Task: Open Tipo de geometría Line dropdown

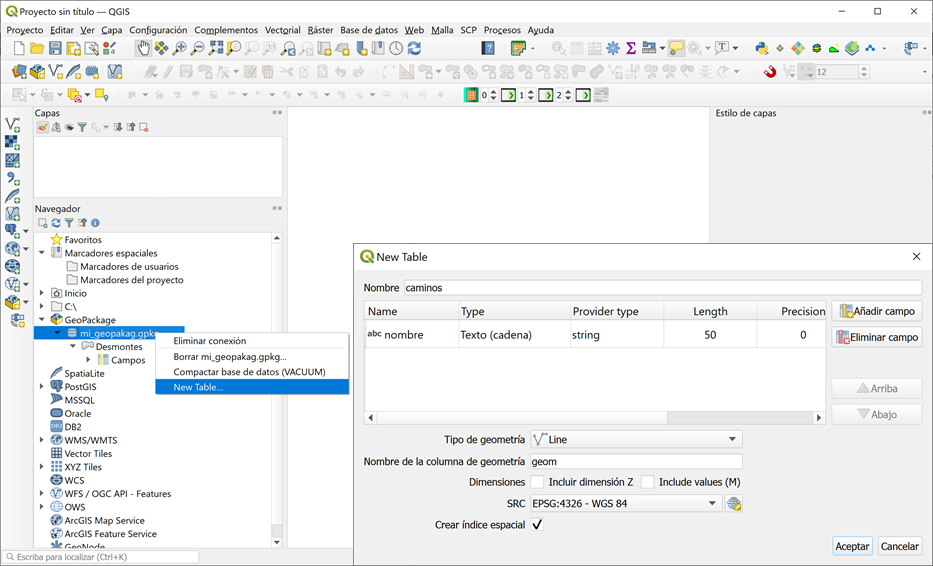Action: (636, 440)
